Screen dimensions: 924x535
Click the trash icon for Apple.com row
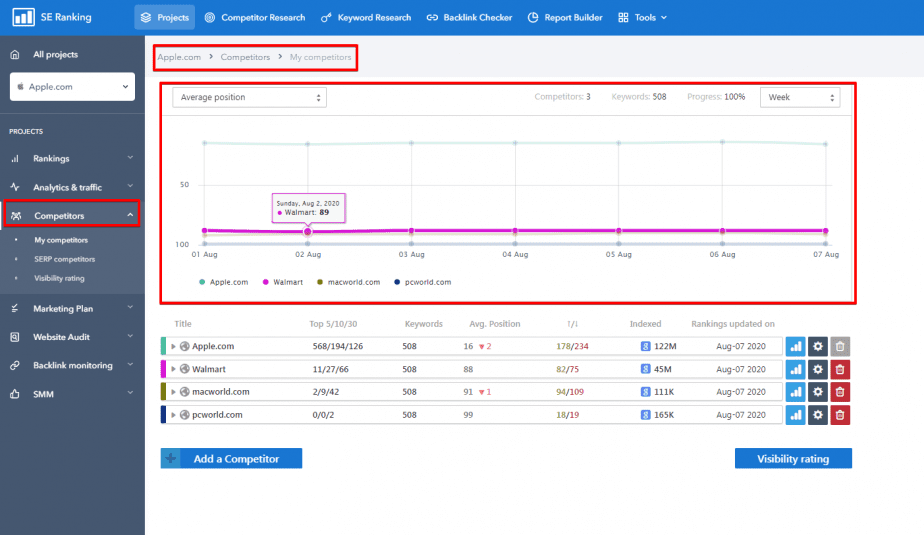pos(840,346)
